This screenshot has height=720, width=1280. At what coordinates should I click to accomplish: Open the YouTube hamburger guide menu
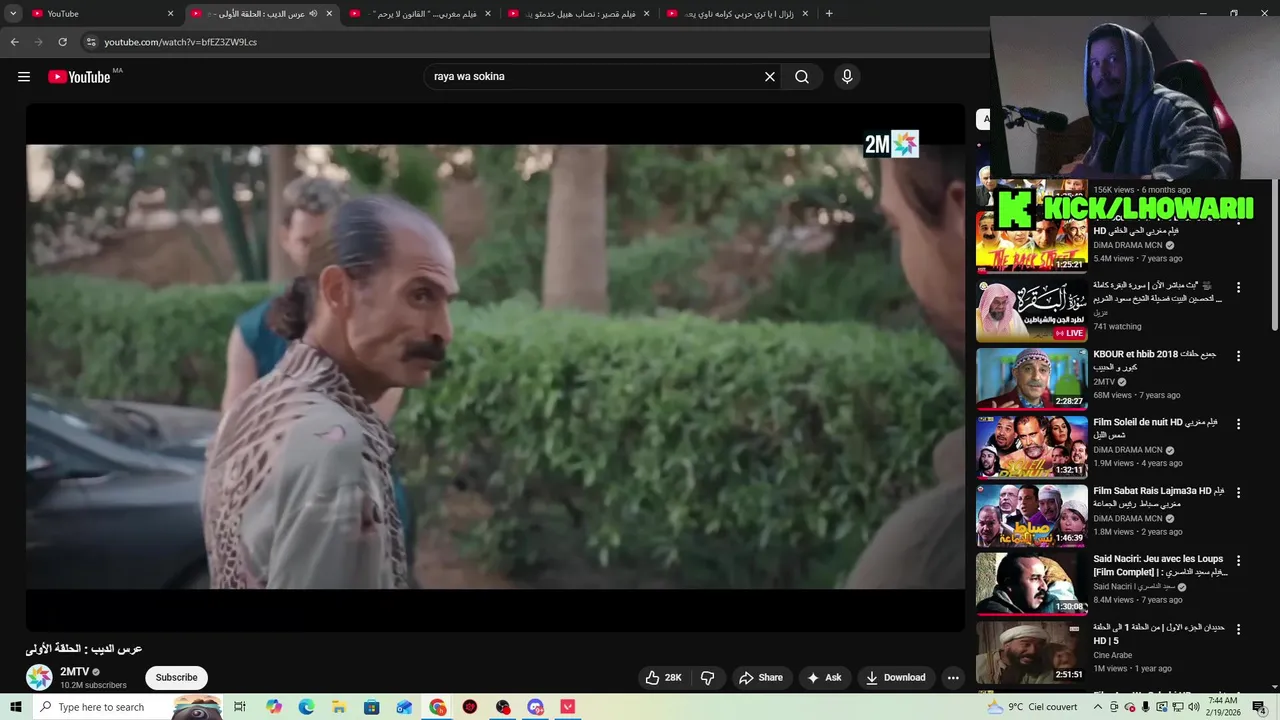24,77
